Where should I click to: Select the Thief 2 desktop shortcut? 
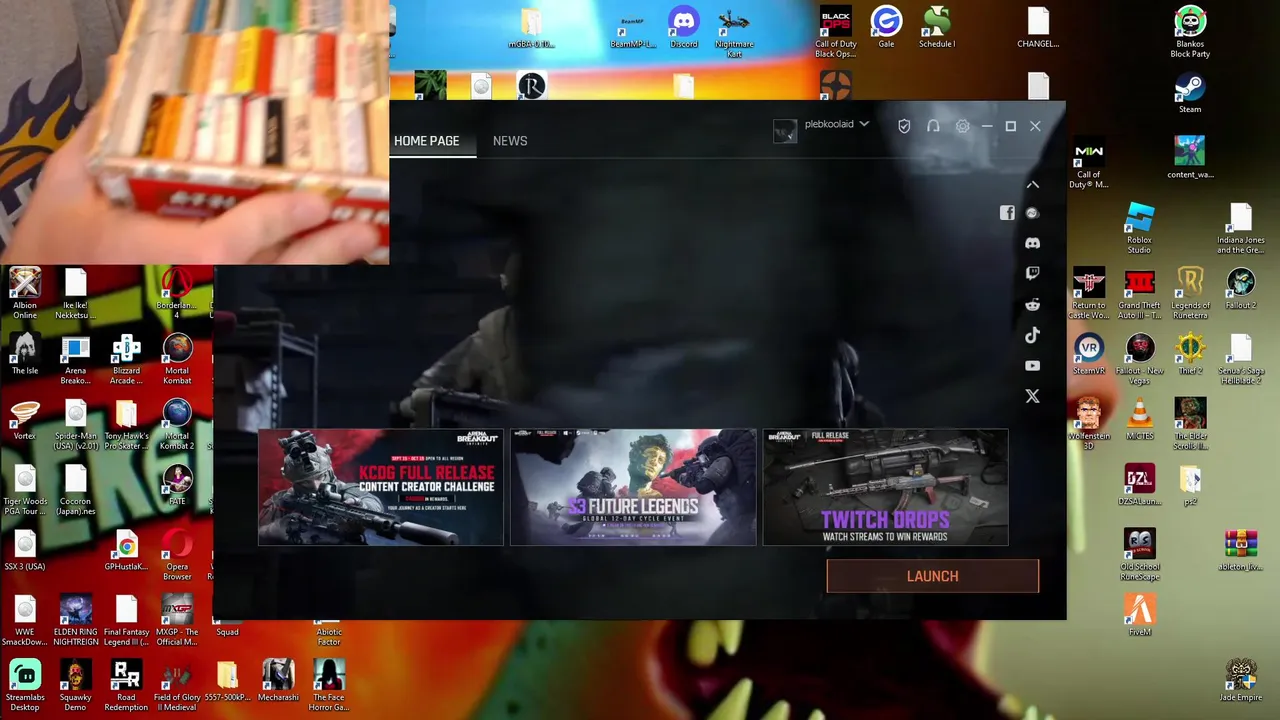pos(1190,355)
